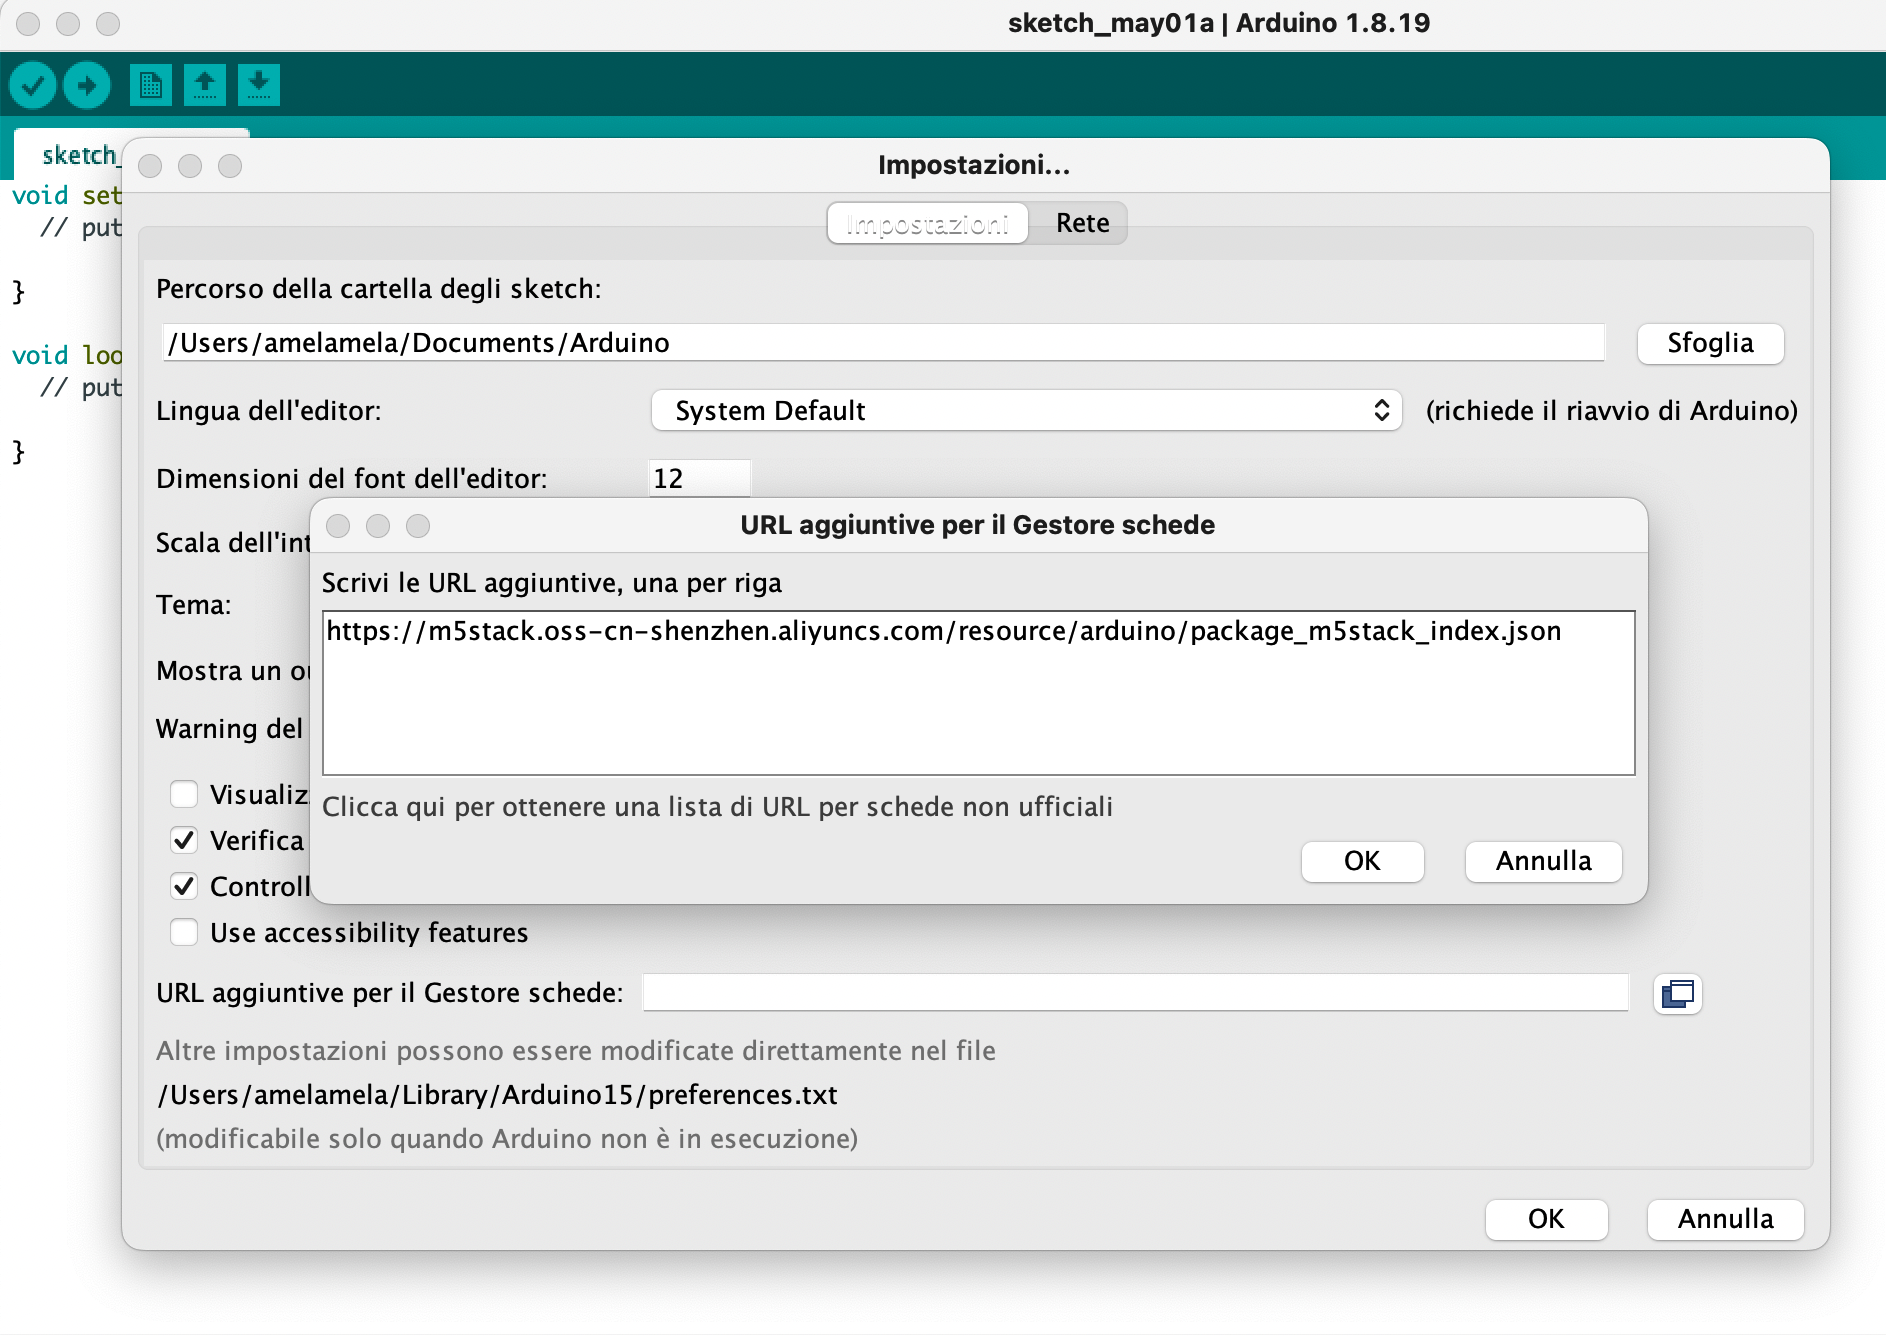
Task: Dismiss Impostazioni with Annulla
Action: 1724,1219
